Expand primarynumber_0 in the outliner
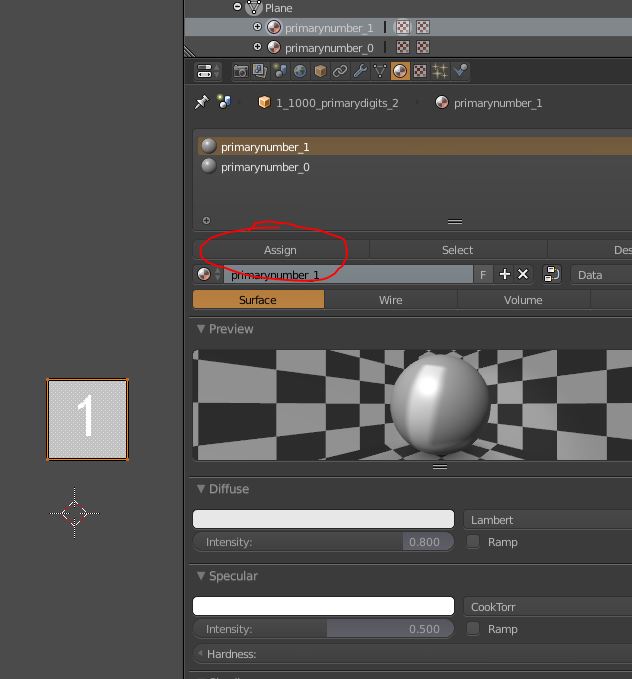This screenshot has width=632, height=679. [257, 47]
